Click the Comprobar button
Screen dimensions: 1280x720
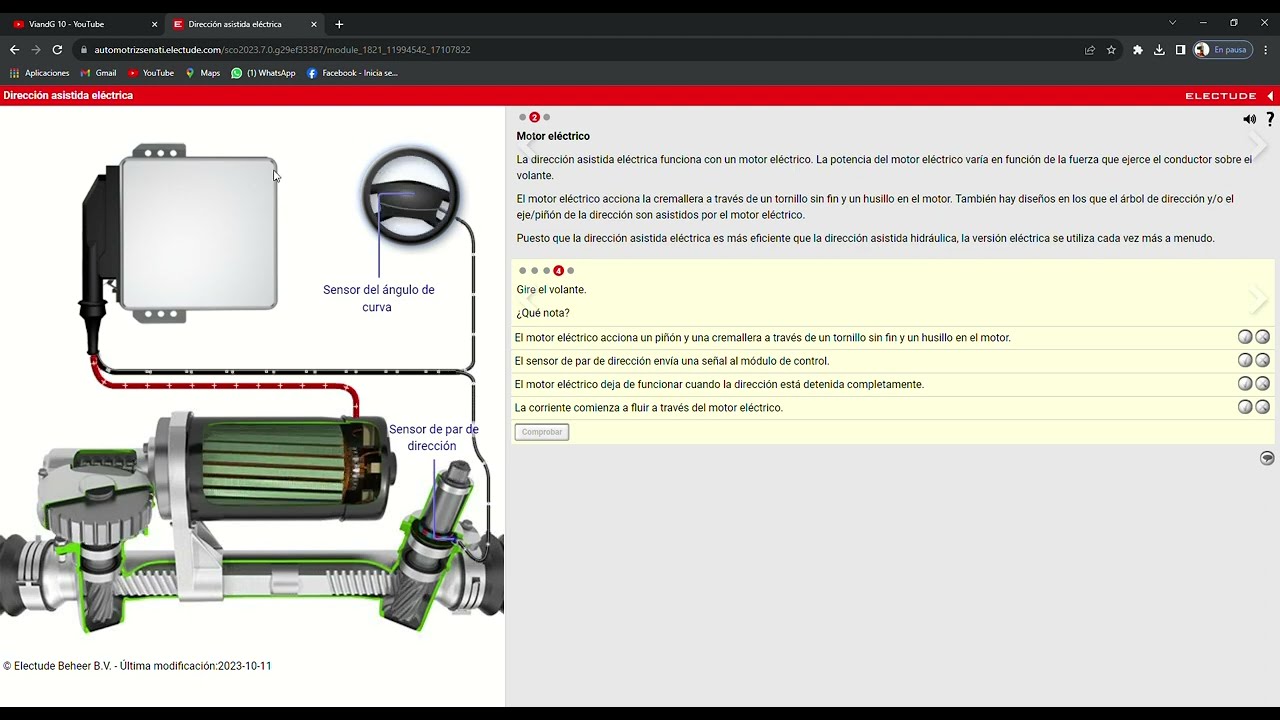[x=542, y=432]
